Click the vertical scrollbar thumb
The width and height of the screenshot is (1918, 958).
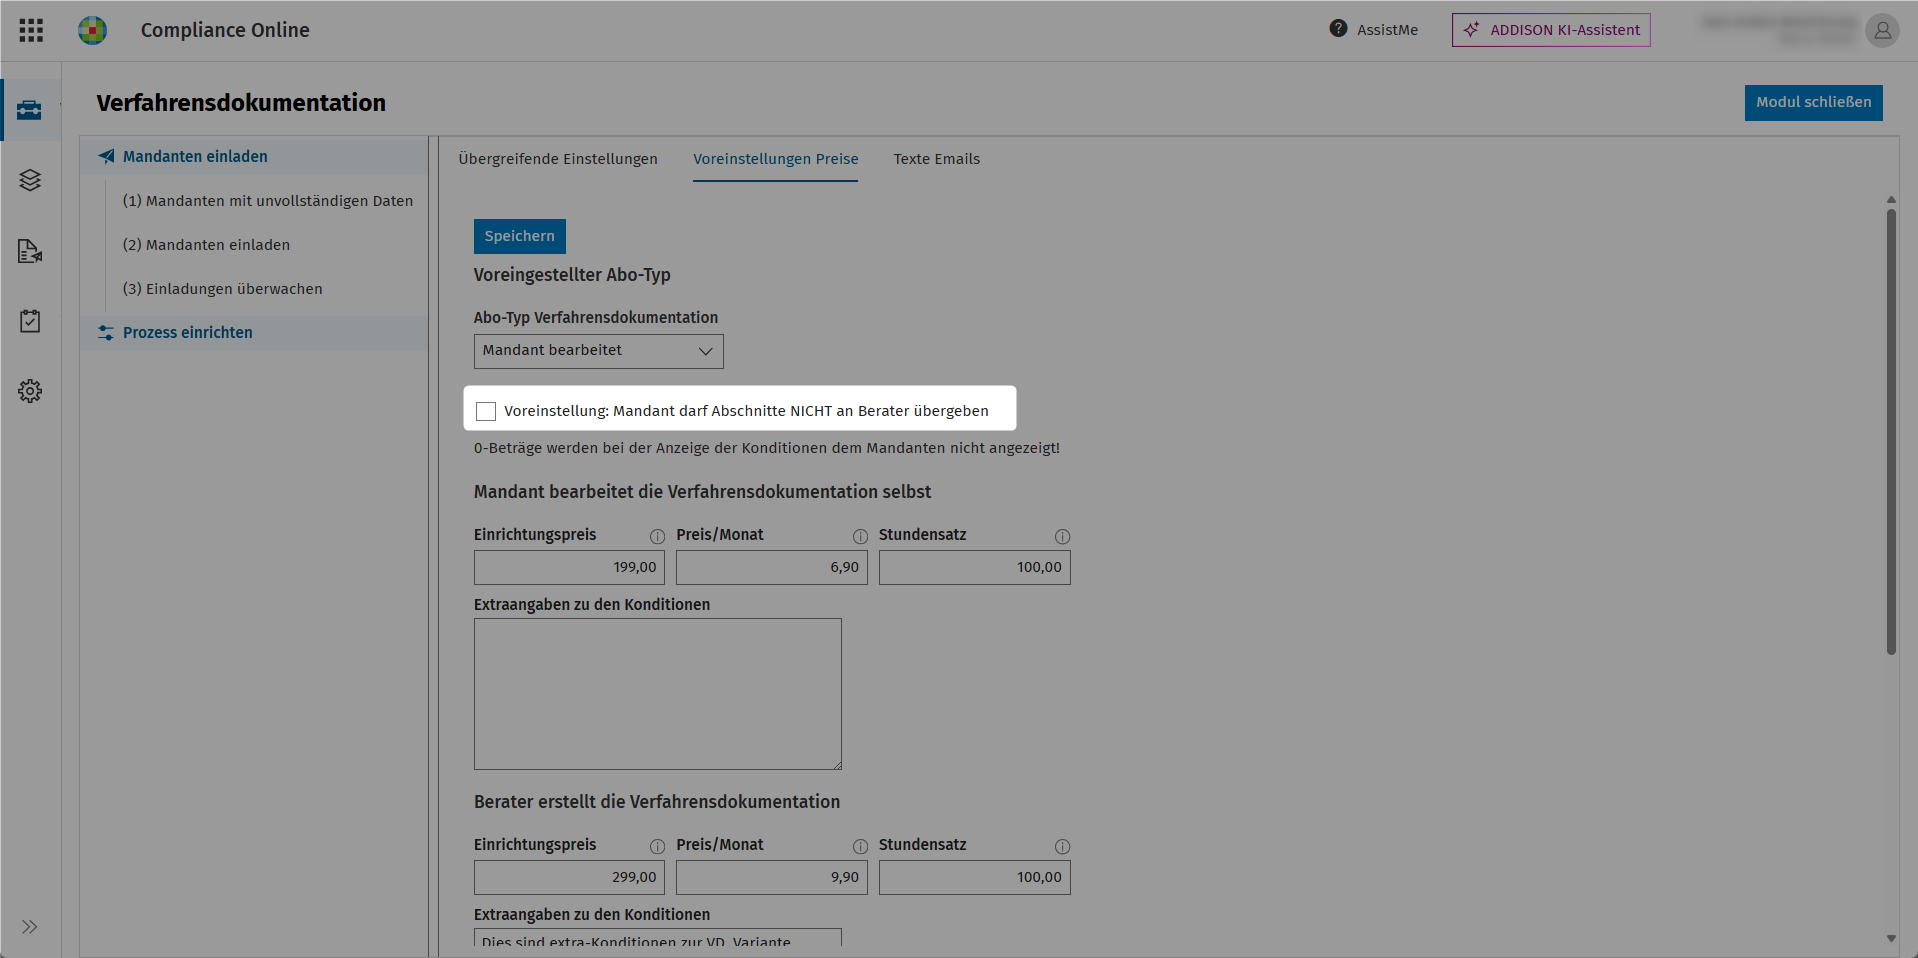tap(1891, 431)
